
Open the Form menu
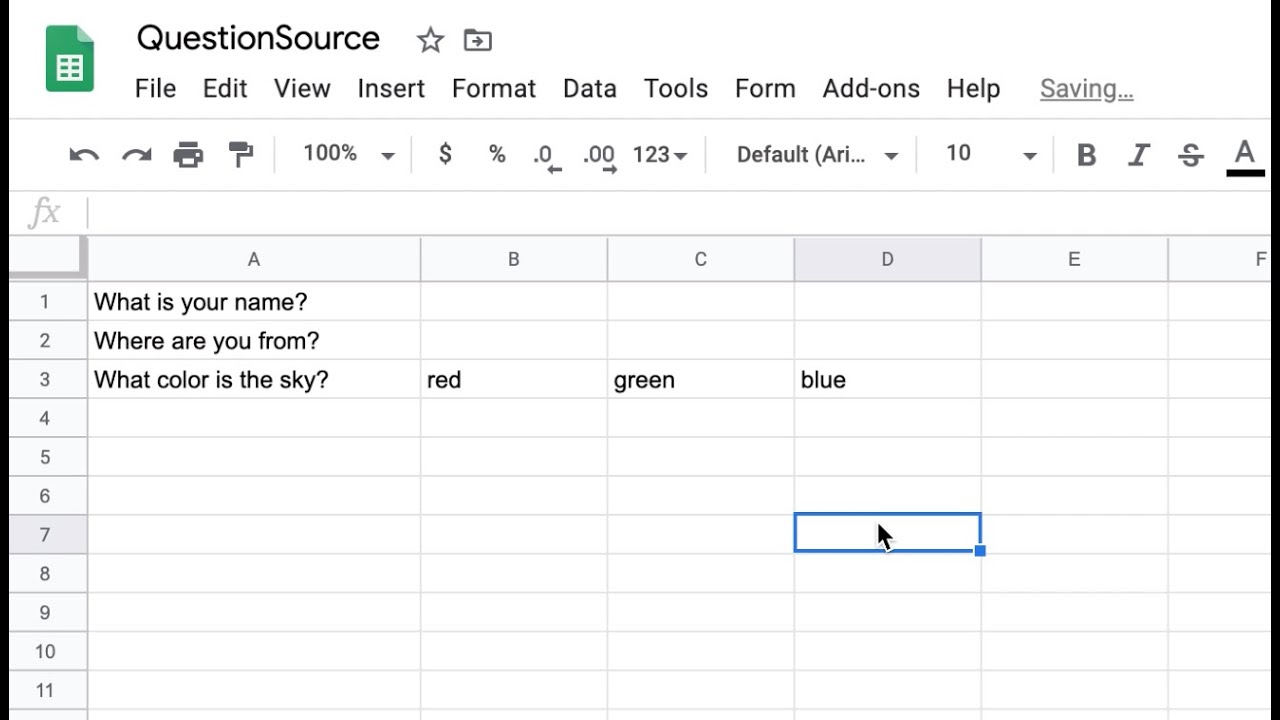[x=765, y=89]
